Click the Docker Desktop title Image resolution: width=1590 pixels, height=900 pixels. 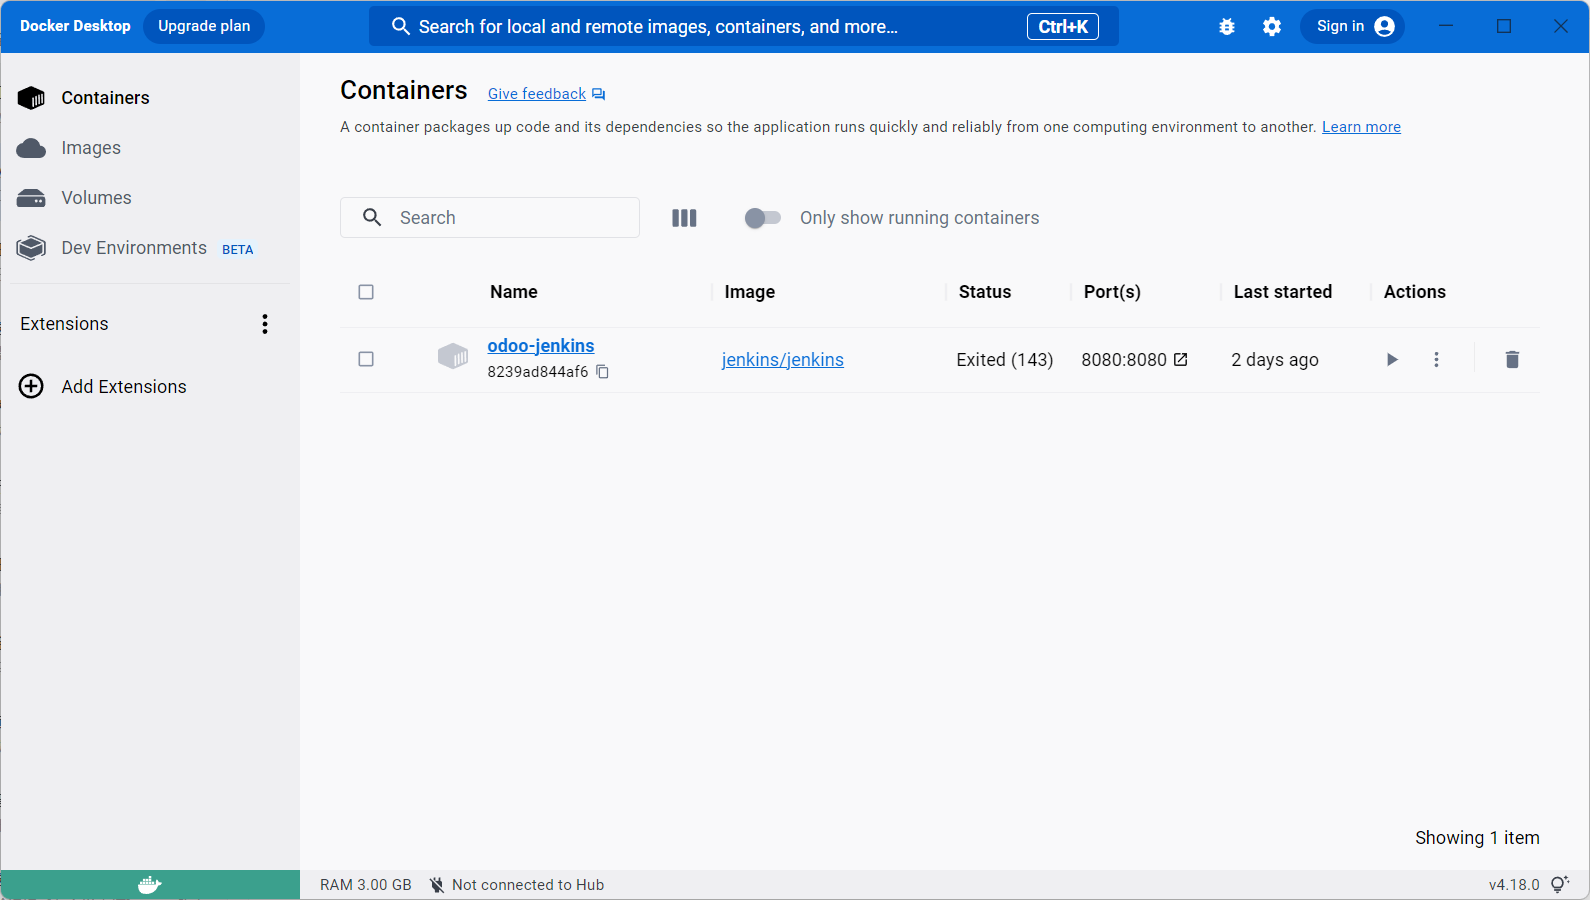click(75, 26)
